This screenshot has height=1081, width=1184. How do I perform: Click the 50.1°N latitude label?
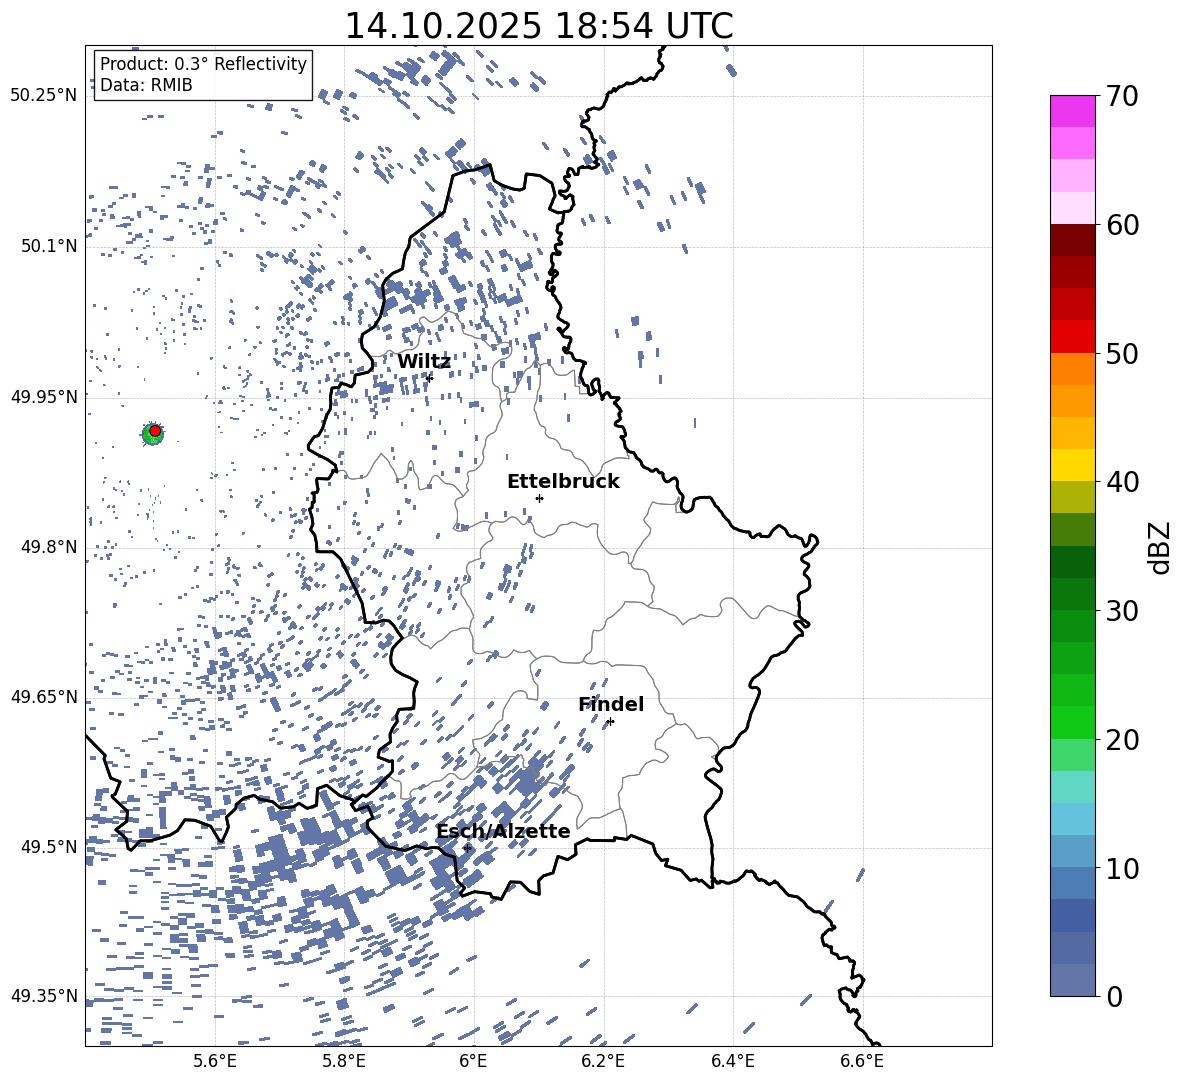(49, 246)
